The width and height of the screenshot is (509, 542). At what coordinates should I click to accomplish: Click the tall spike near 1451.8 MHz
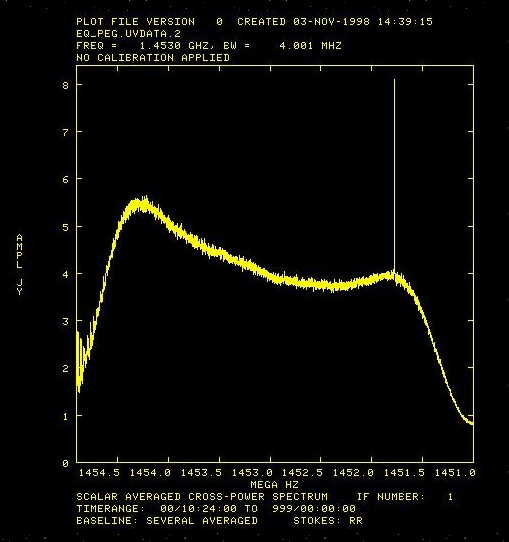pyautogui.click(x=394, y=176)
